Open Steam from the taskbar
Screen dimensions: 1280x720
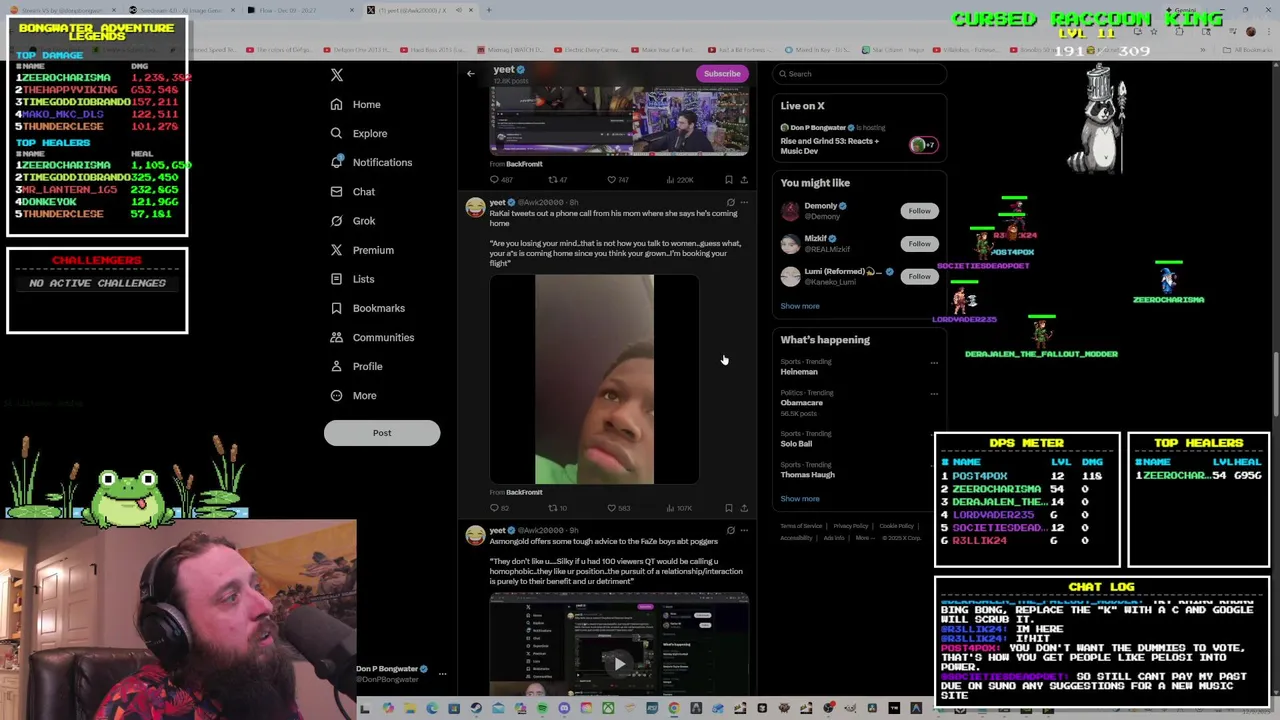(476, 708)
